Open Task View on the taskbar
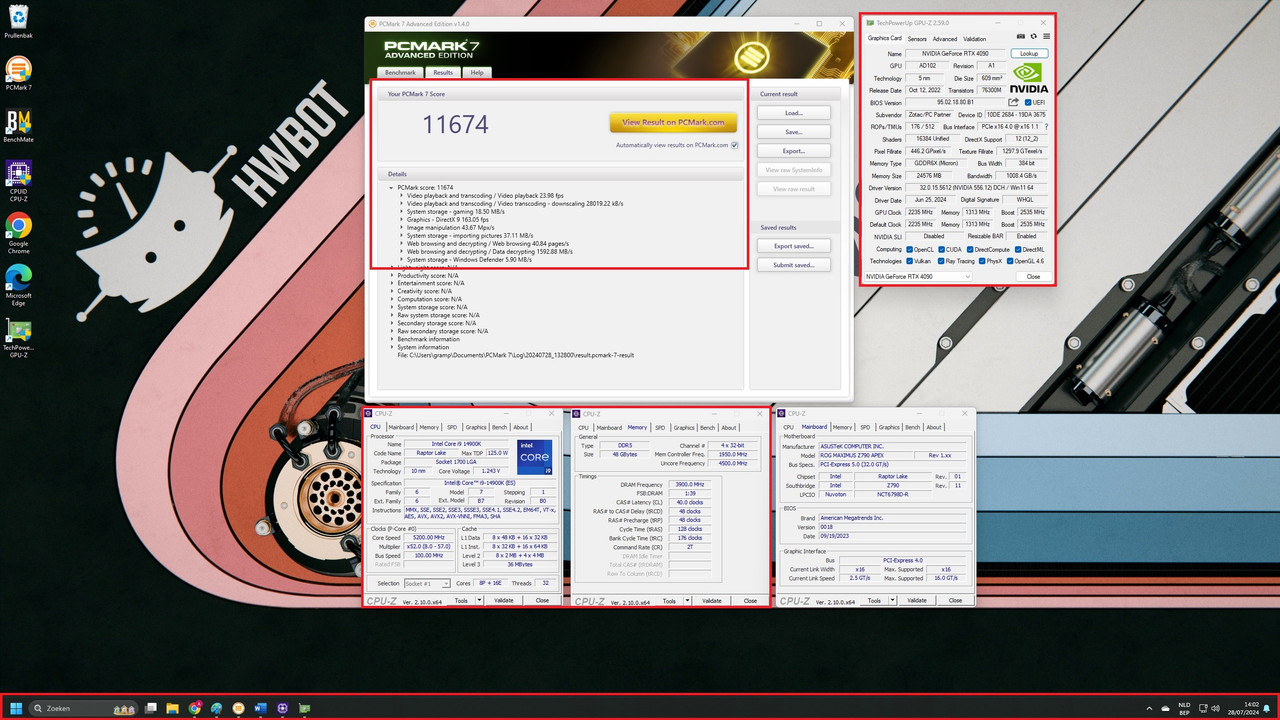This screenshot has height=720, width=1280. [151, 708]
